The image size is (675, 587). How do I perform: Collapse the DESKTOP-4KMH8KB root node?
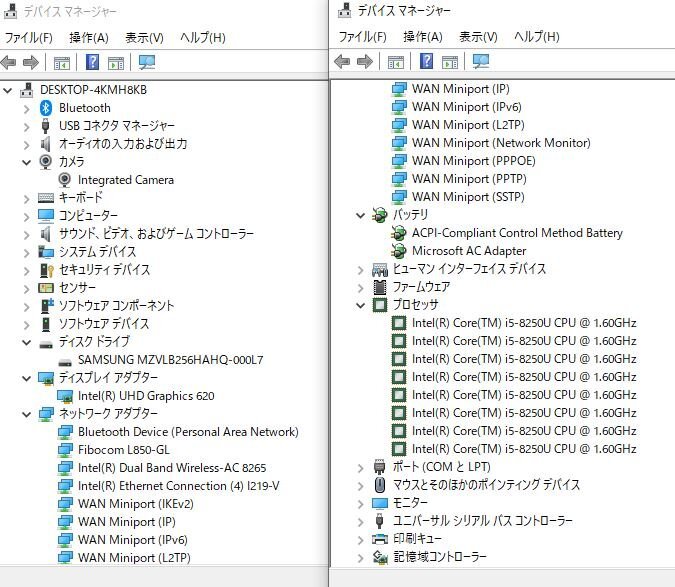7,90
